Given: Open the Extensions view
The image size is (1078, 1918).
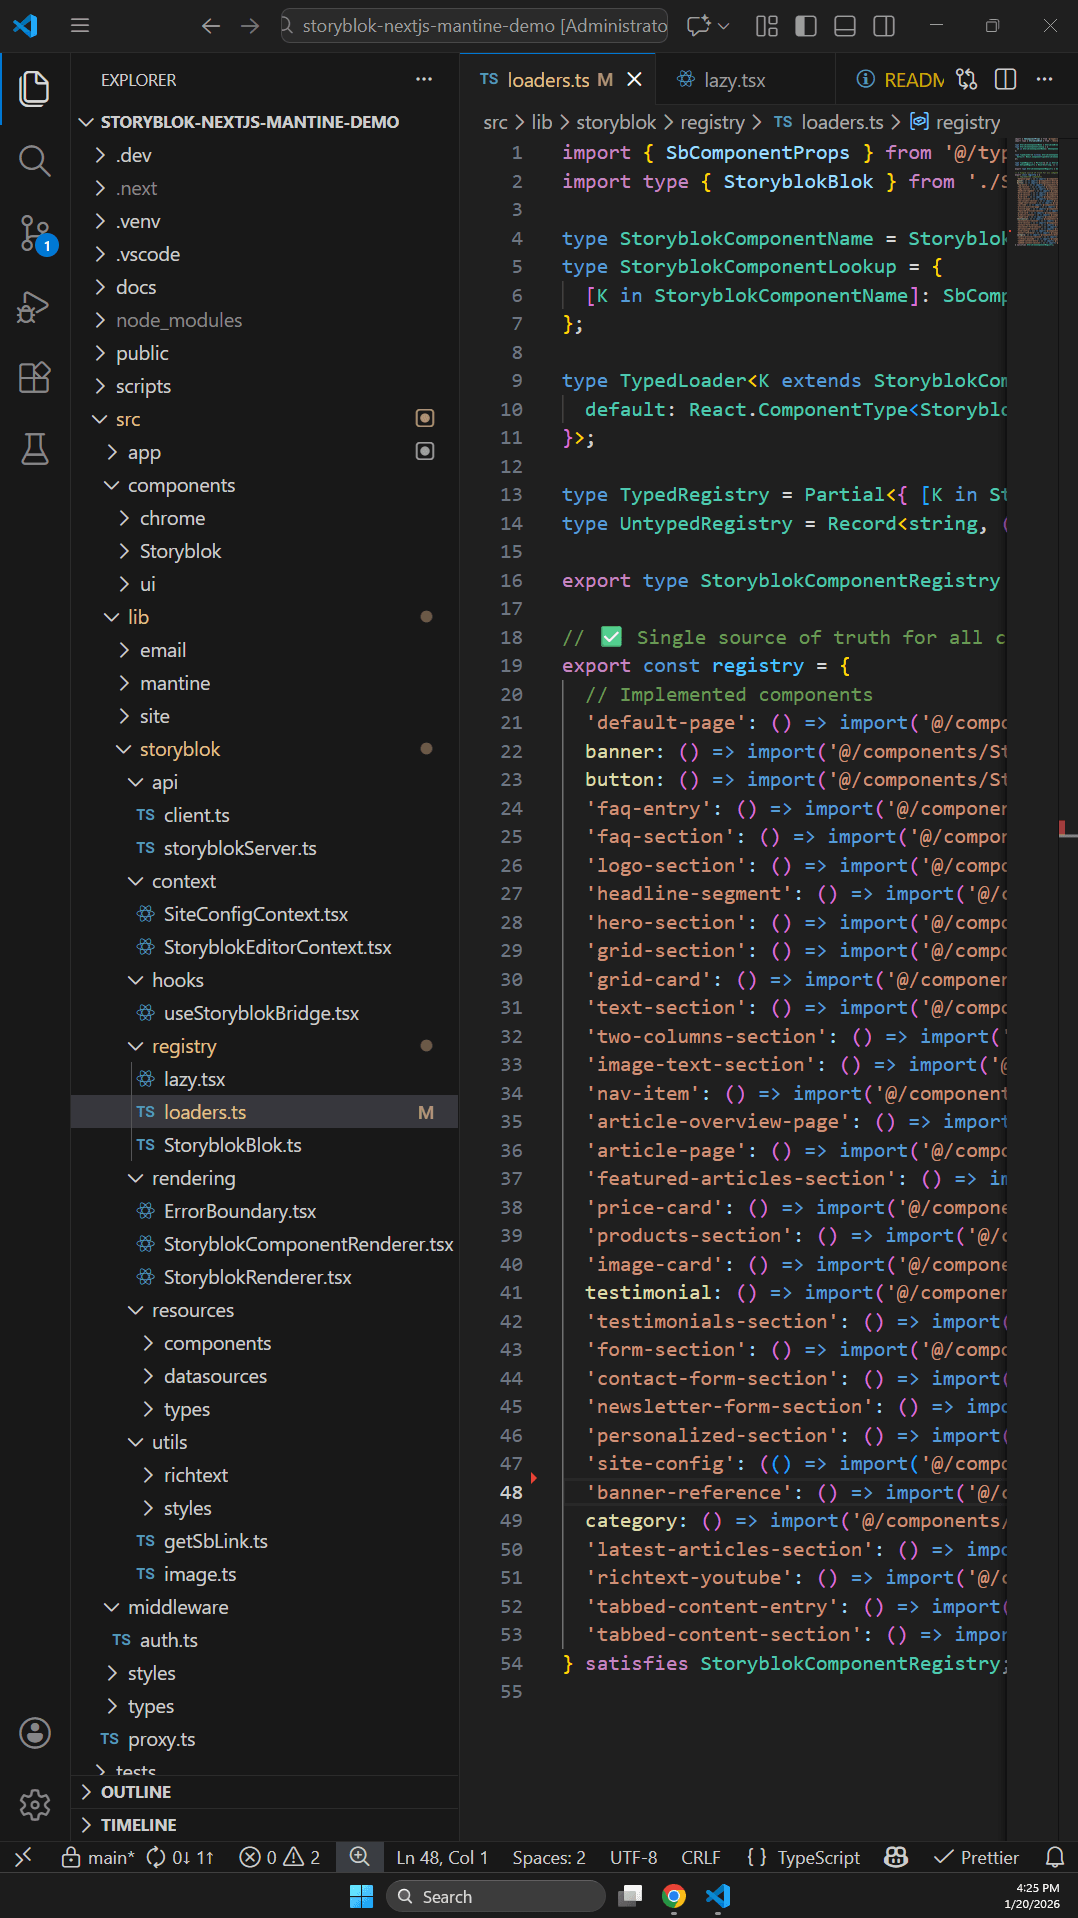Looking at the screenshot, I should coord(35,377).
